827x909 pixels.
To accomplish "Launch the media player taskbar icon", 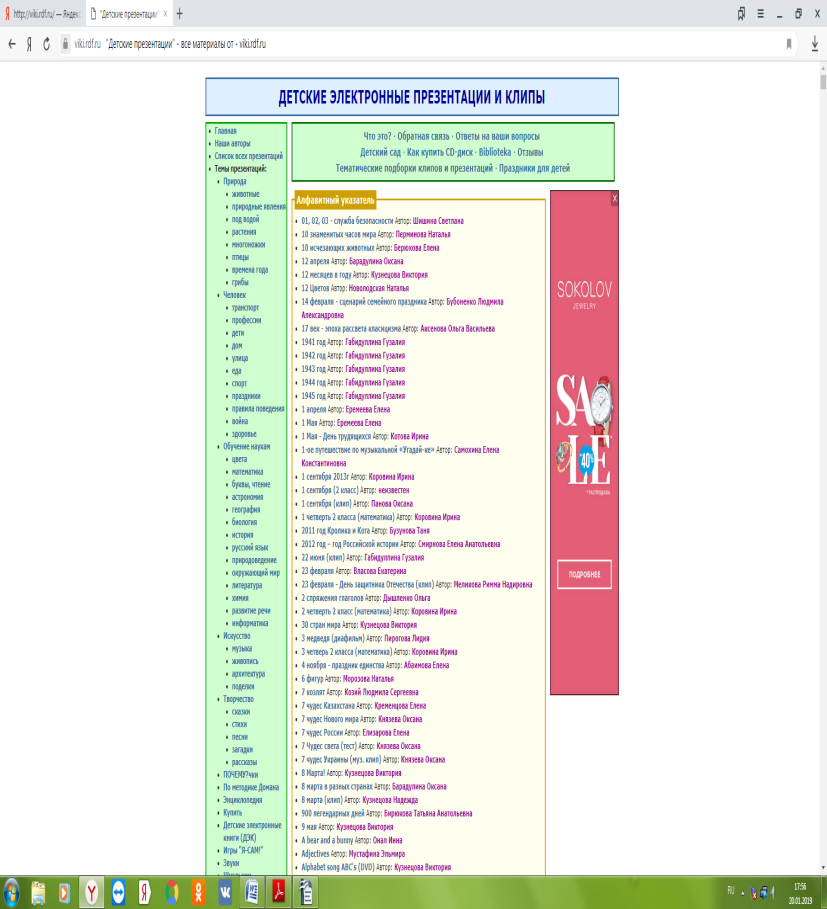I will [64, 893].
